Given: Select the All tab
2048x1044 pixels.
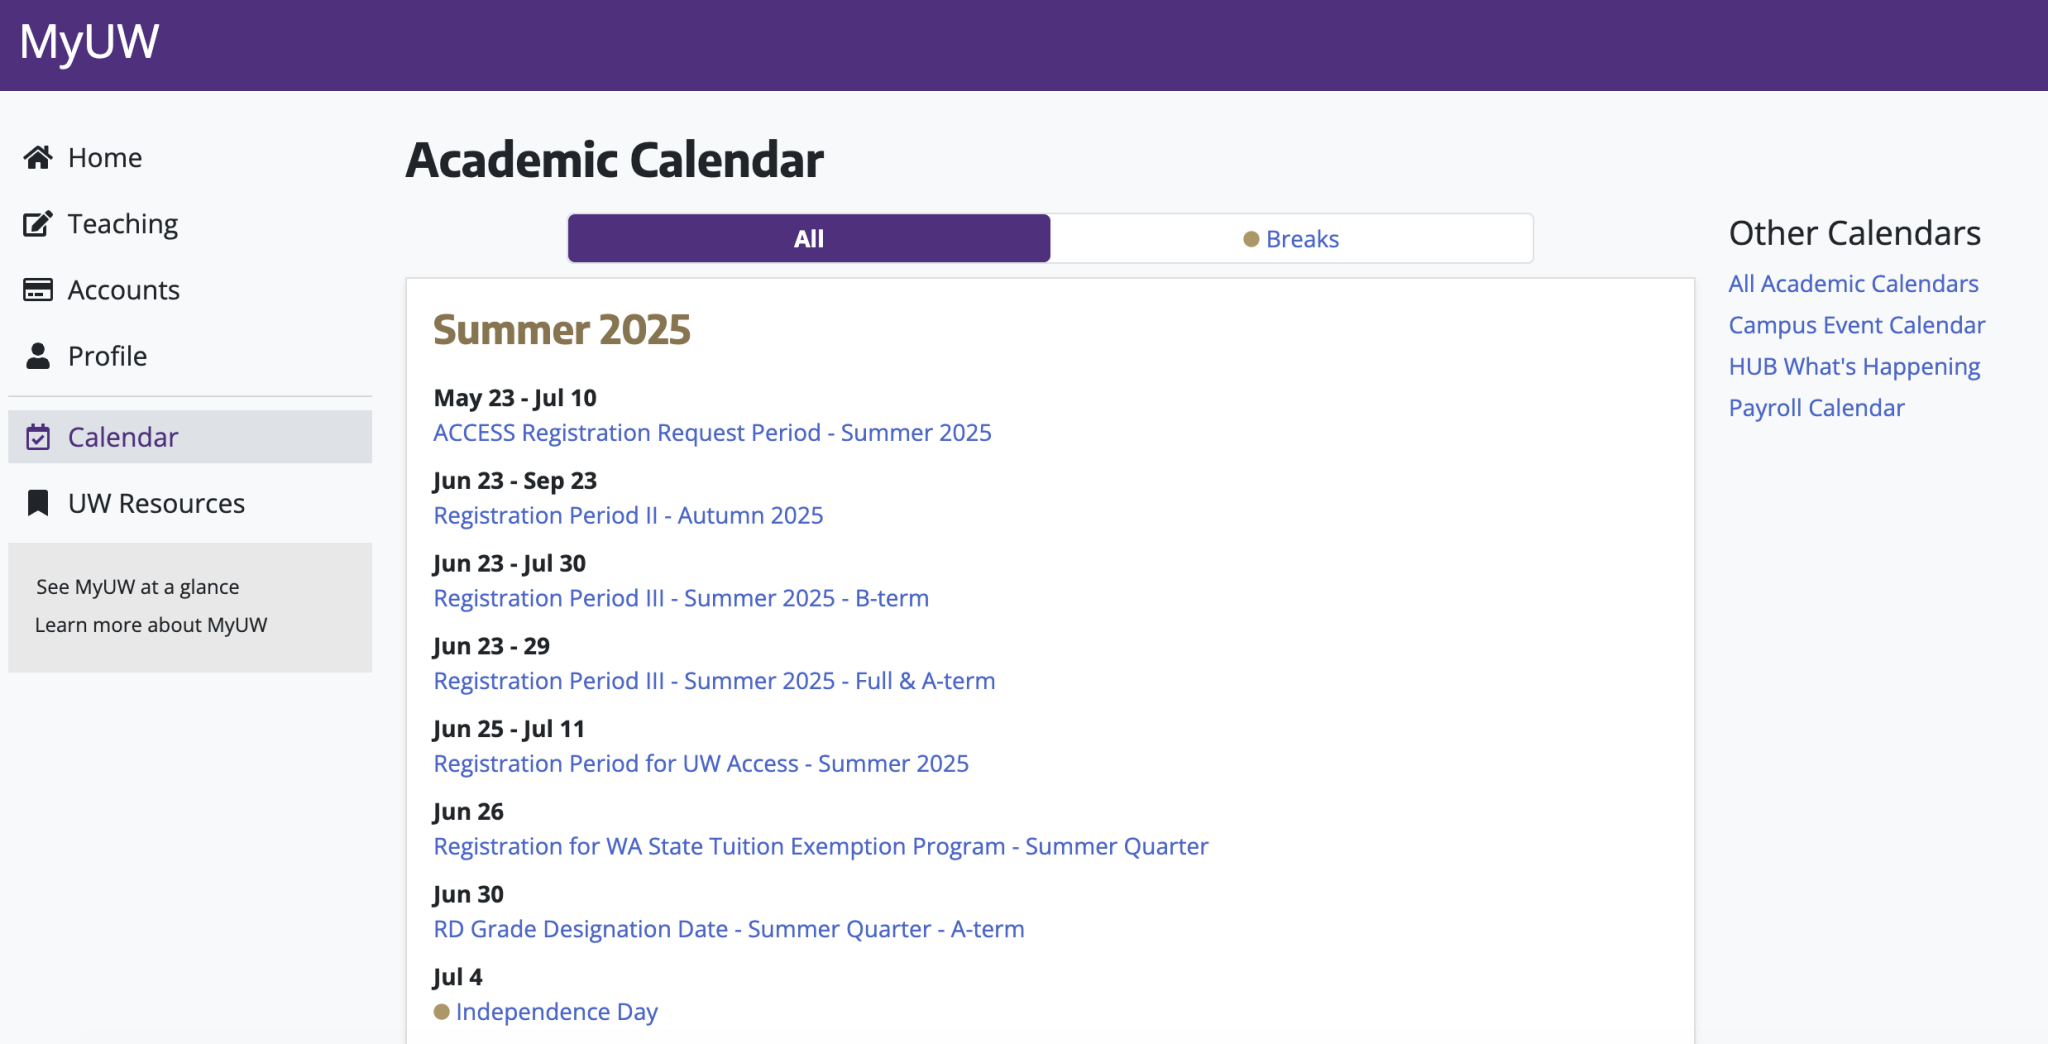Looking at the screenshot, I should pyautogui.click(x=809, y=238).
